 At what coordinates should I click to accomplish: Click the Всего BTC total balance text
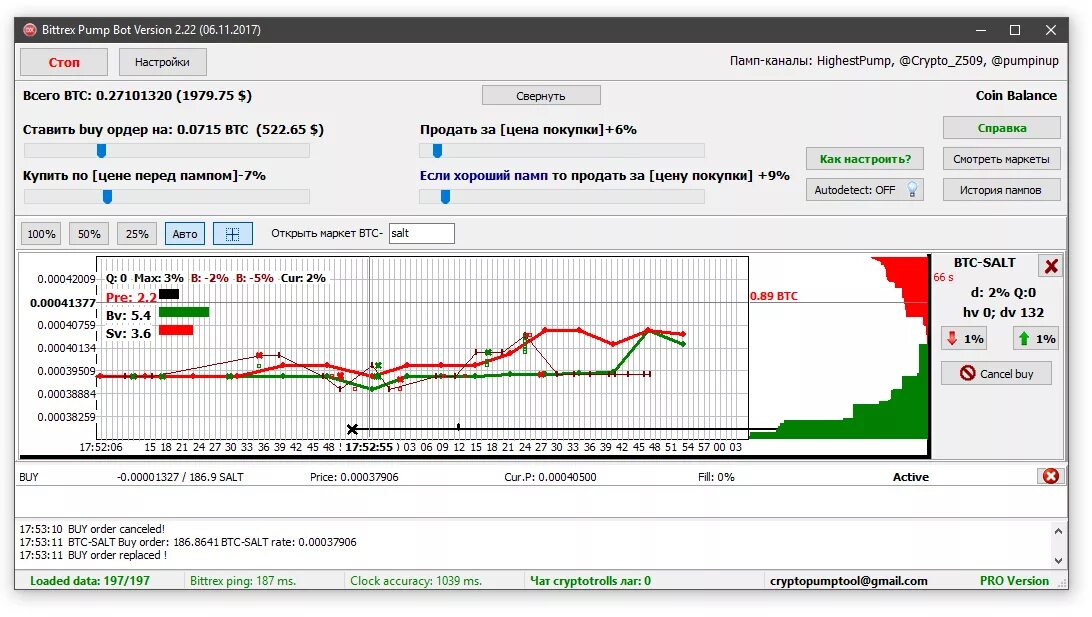tap(137, 95)
